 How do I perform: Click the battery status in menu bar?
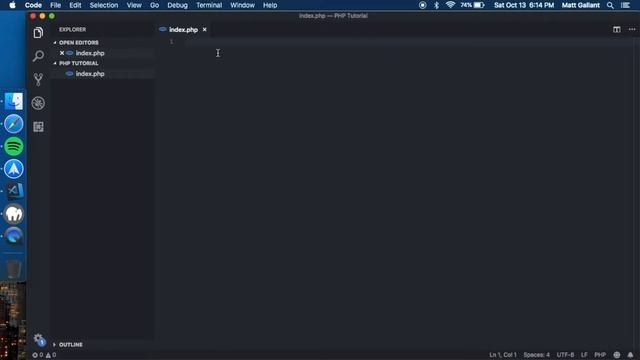point(473,5)
